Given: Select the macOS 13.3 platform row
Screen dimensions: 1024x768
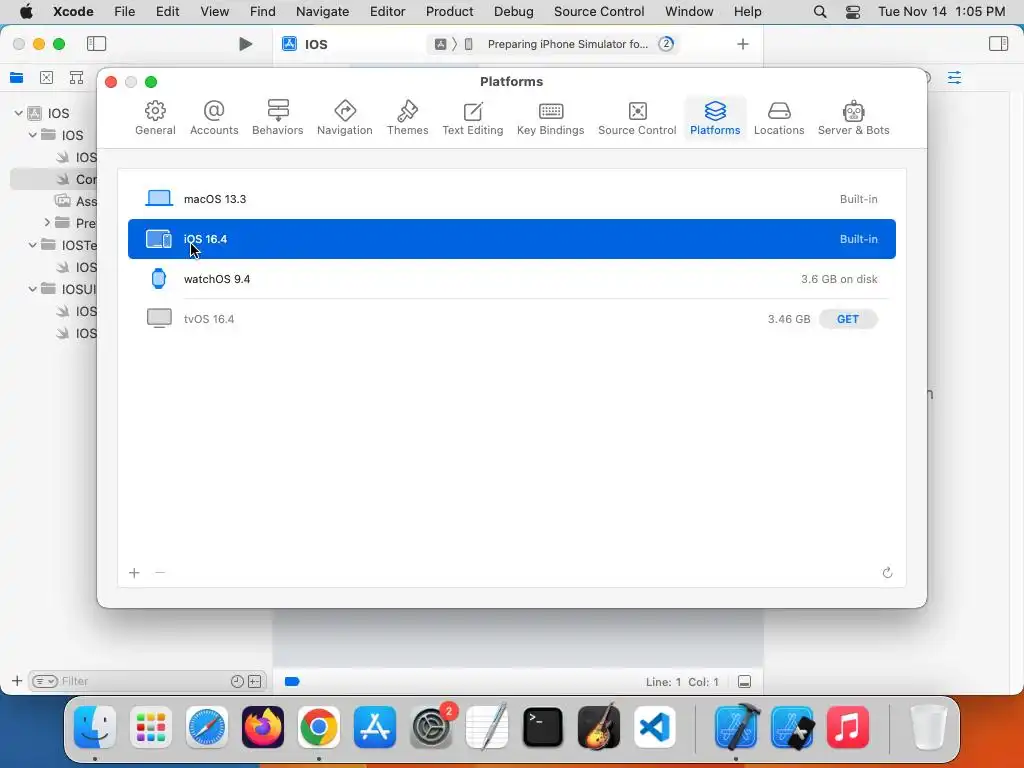Looking at the screenshot, I should [x=511, y=199].
